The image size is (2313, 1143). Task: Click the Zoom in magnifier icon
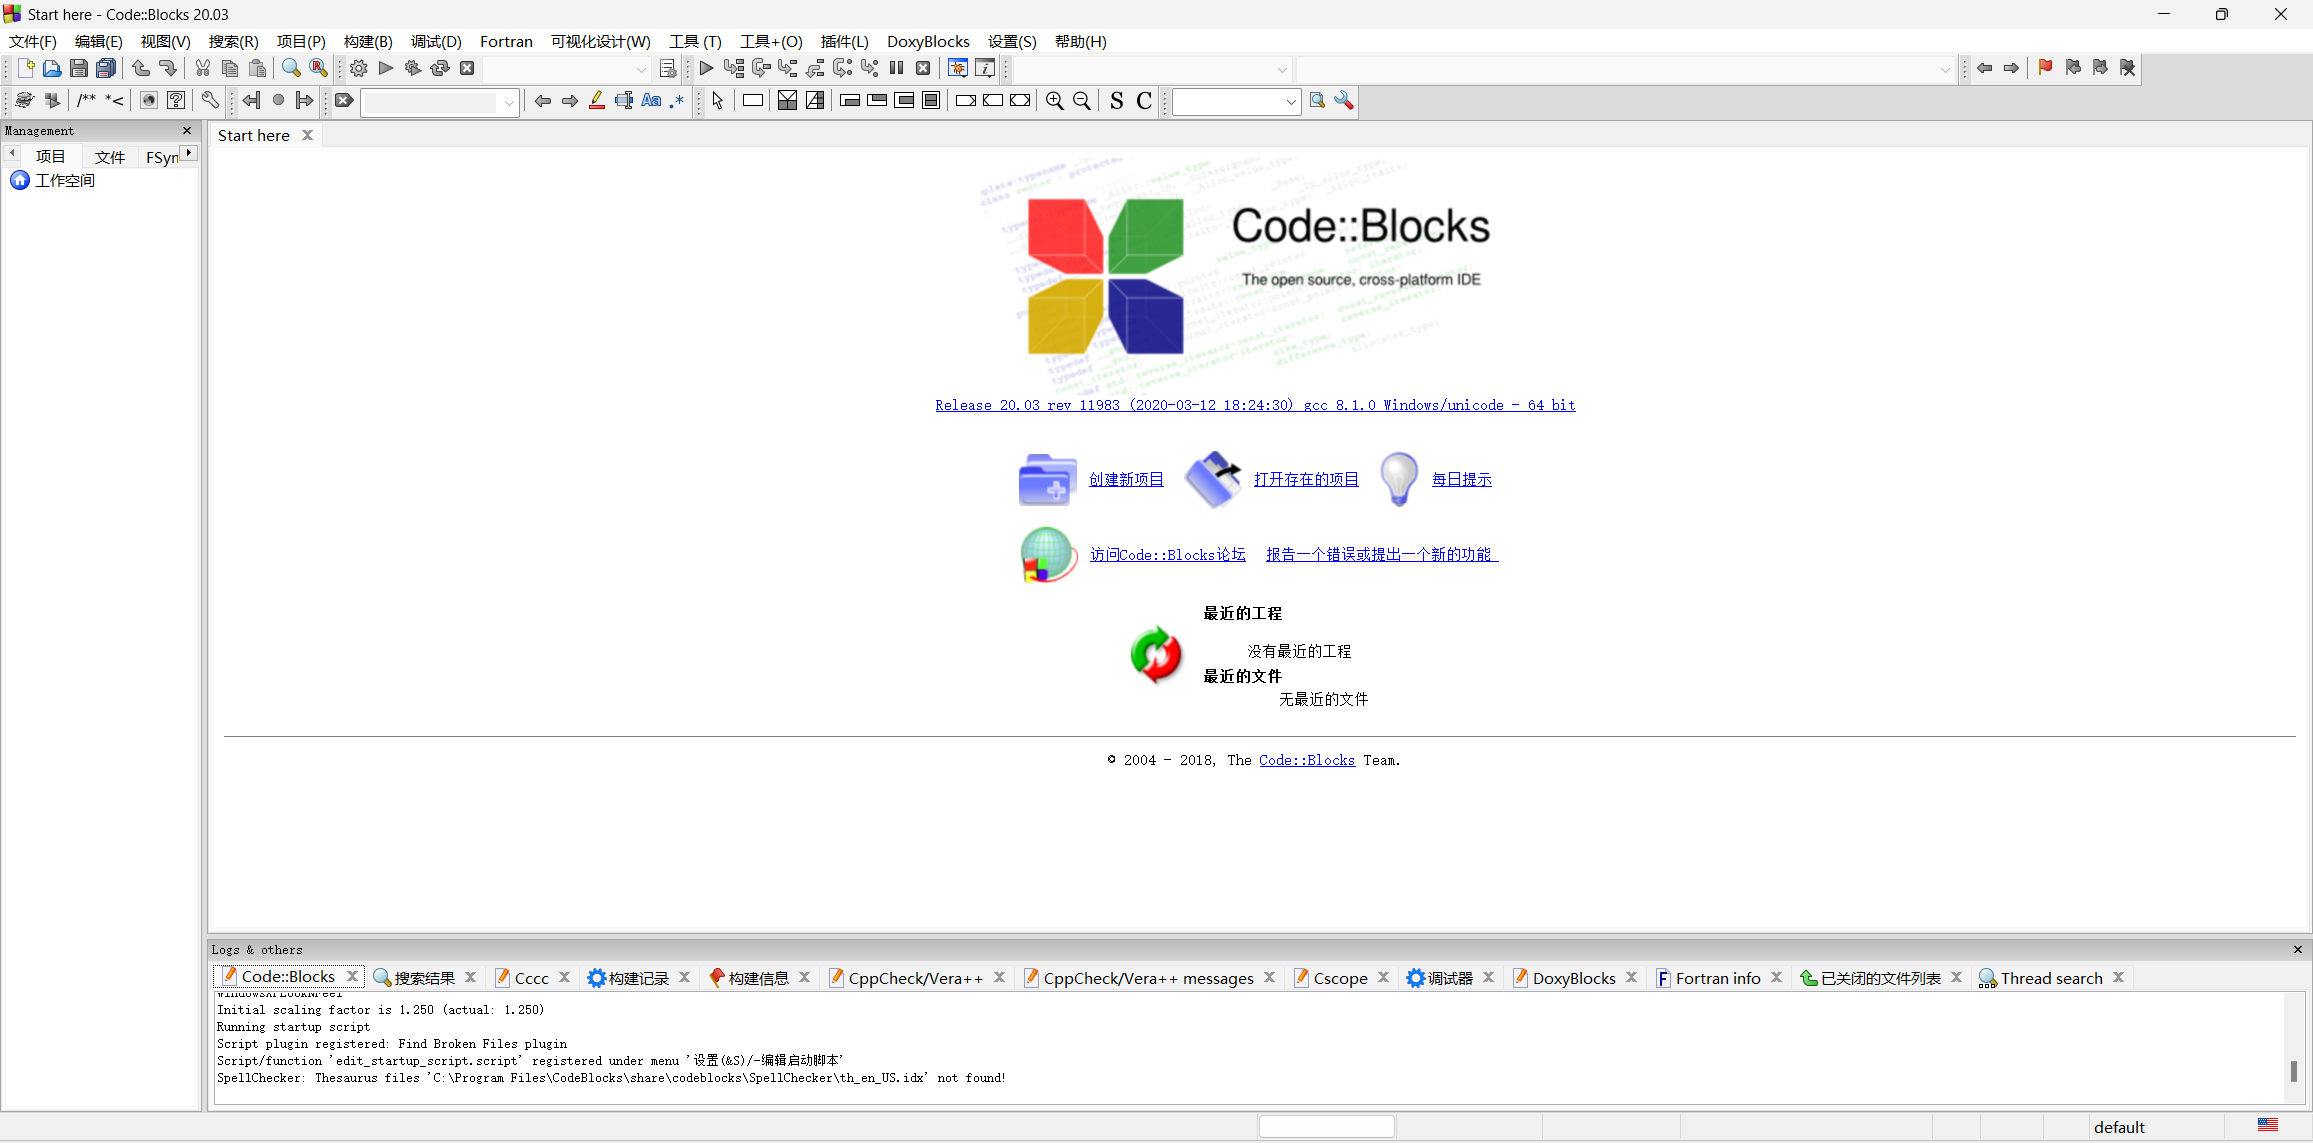(x=1055, y=100)
